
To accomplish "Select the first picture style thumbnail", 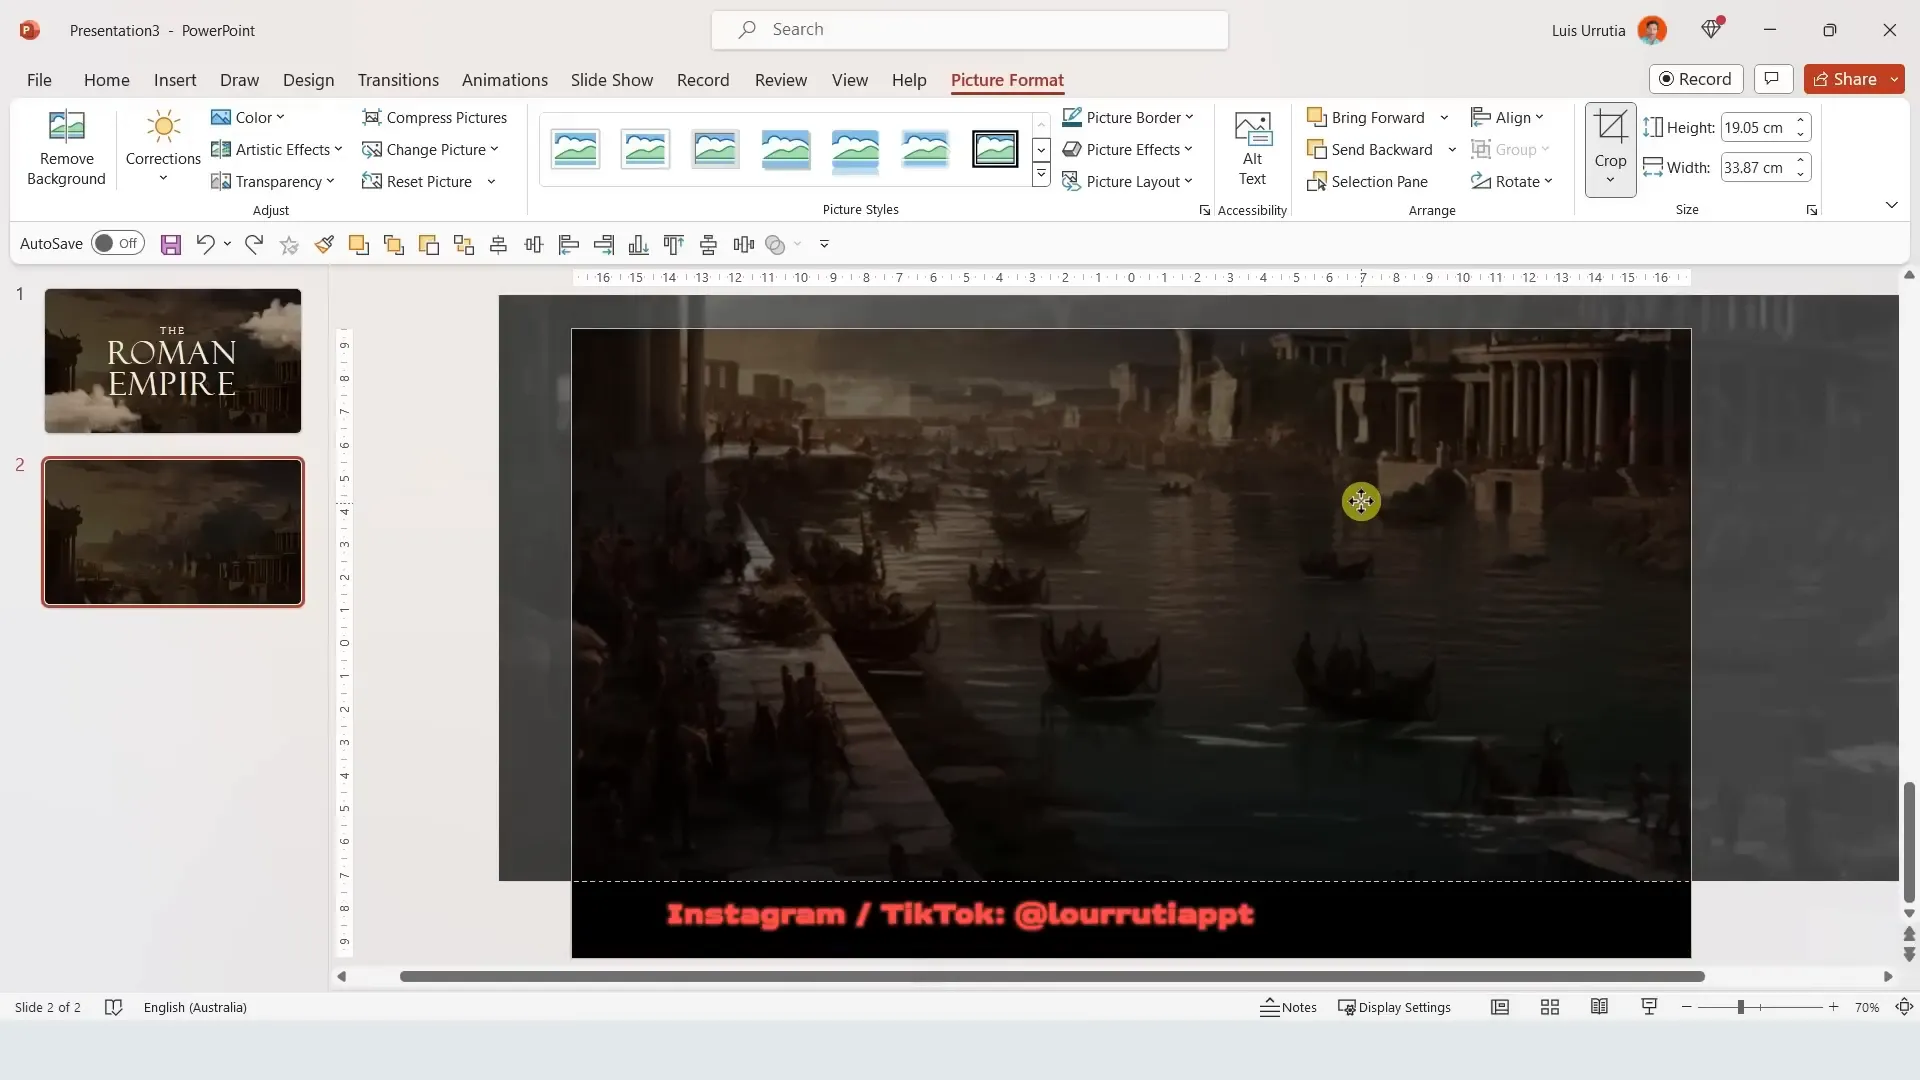I will click(575, 149).
